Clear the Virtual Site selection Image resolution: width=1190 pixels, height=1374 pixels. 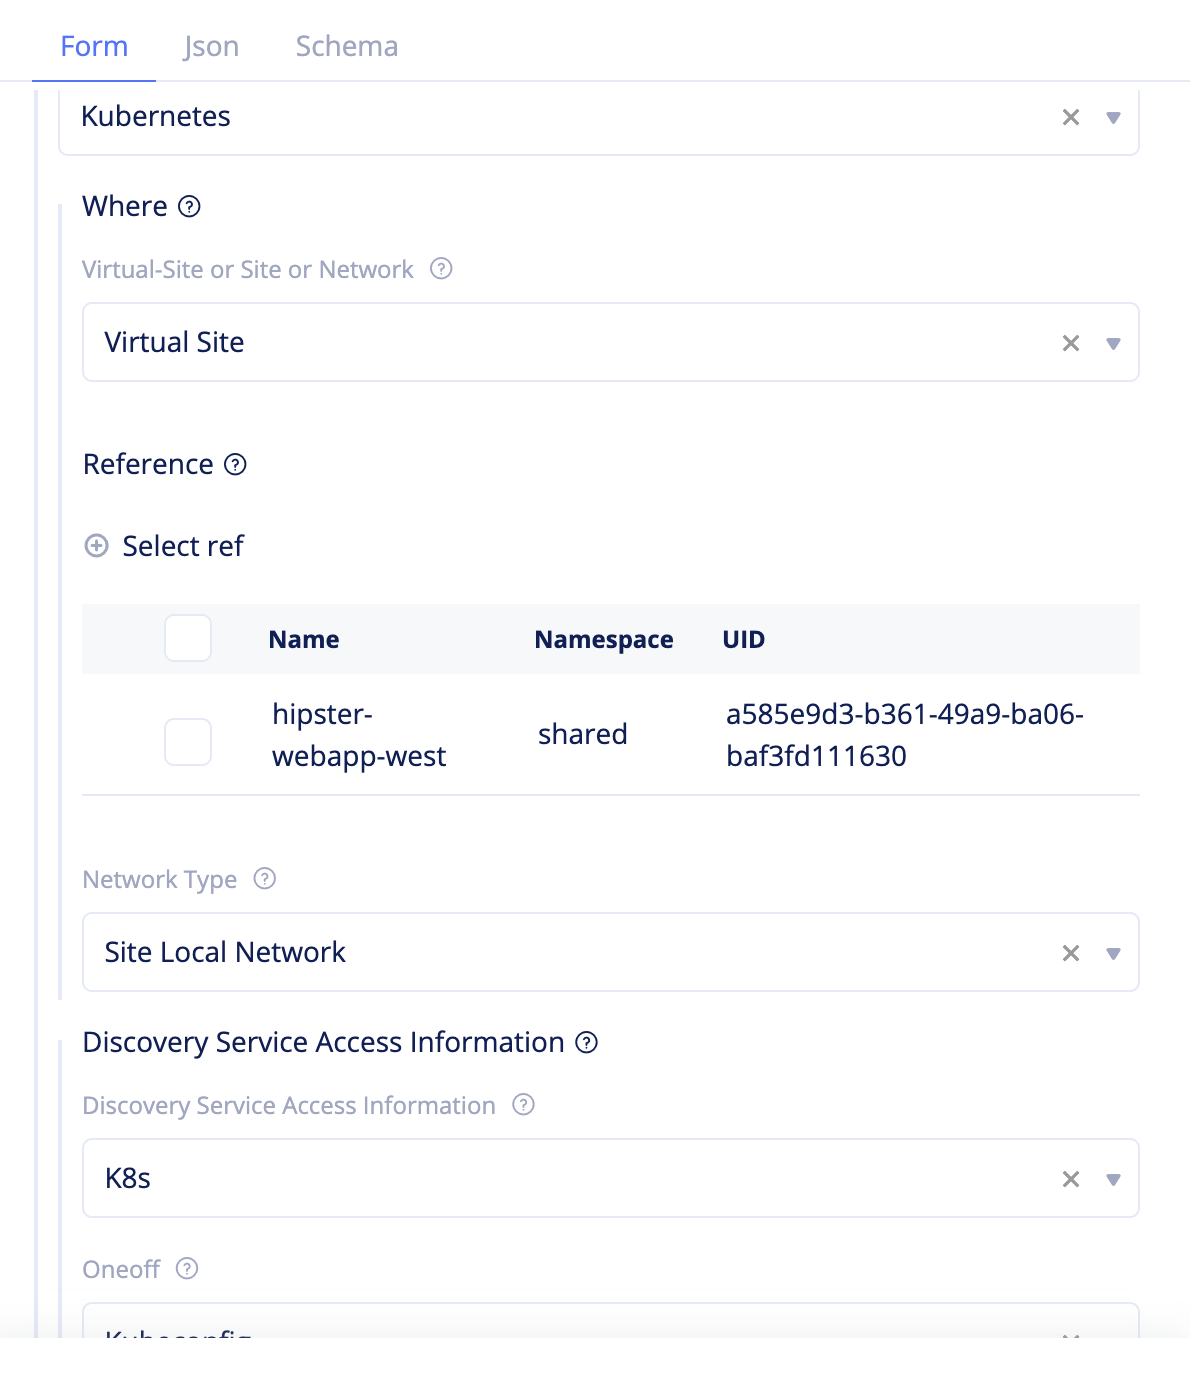point(1071,342)
